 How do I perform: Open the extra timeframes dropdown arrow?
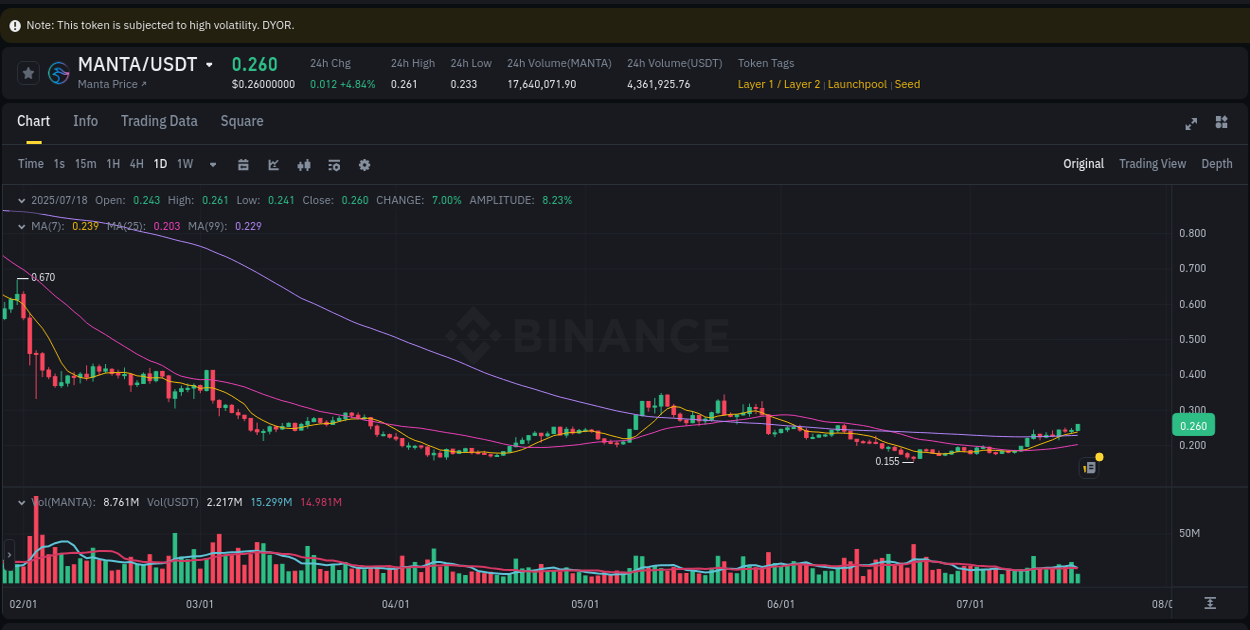pyautogui.click(x=211, y=164)
